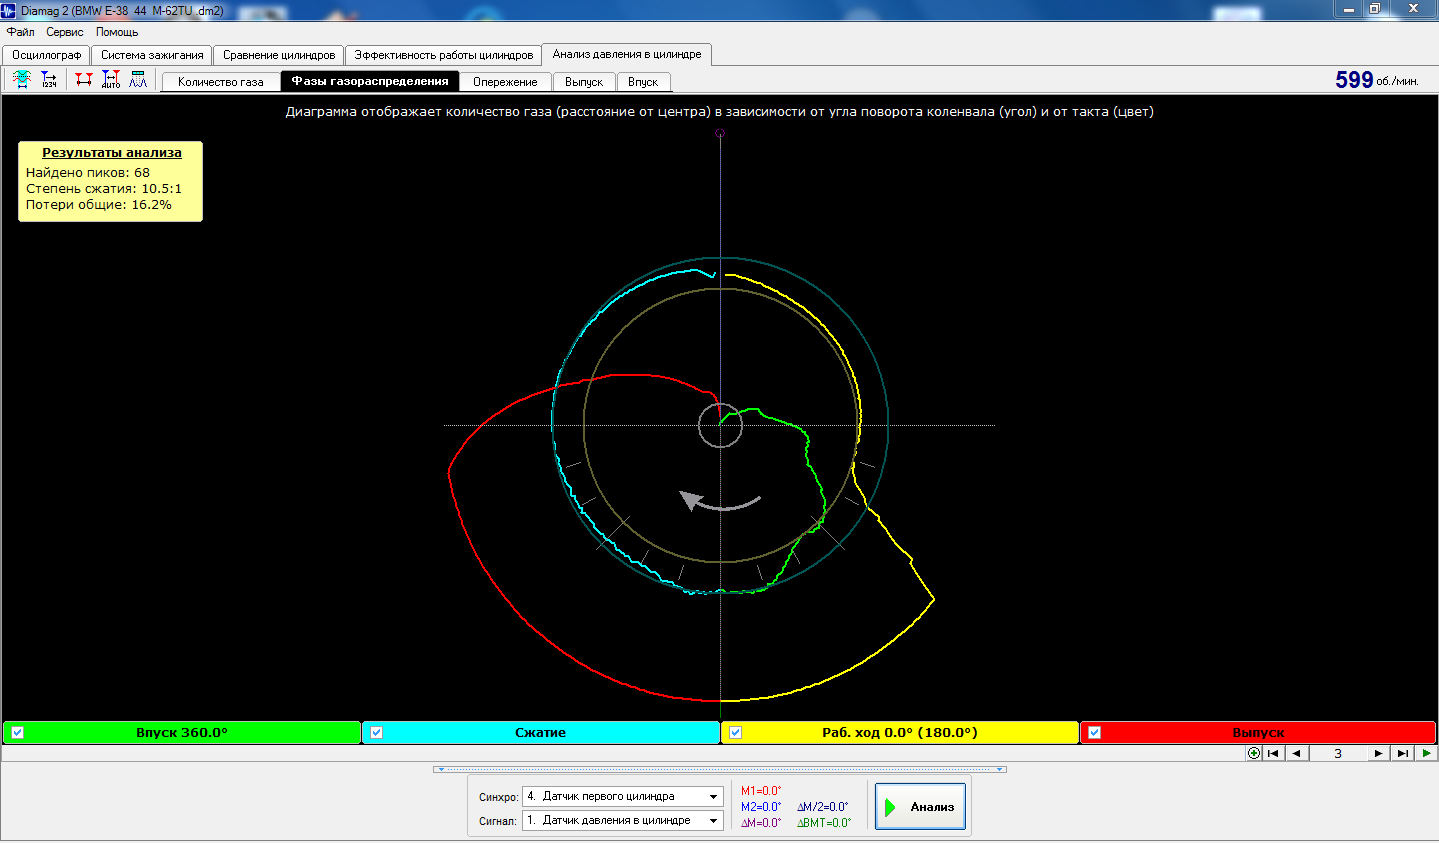Screen dimensions: 1439x843
Task: Open the Впуск sub-tab
Action: point(643,82)
